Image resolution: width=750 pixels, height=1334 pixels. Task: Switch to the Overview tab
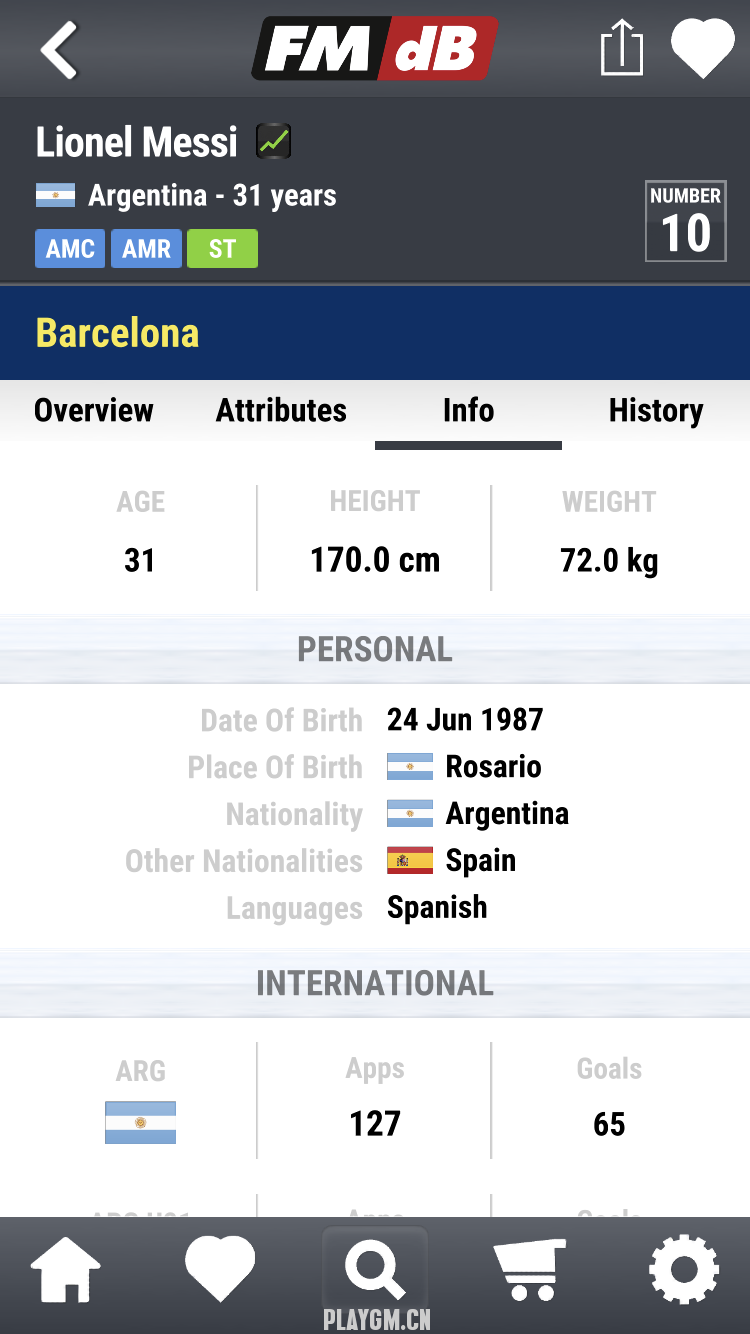pyautogui.click(x=94, y=410)
